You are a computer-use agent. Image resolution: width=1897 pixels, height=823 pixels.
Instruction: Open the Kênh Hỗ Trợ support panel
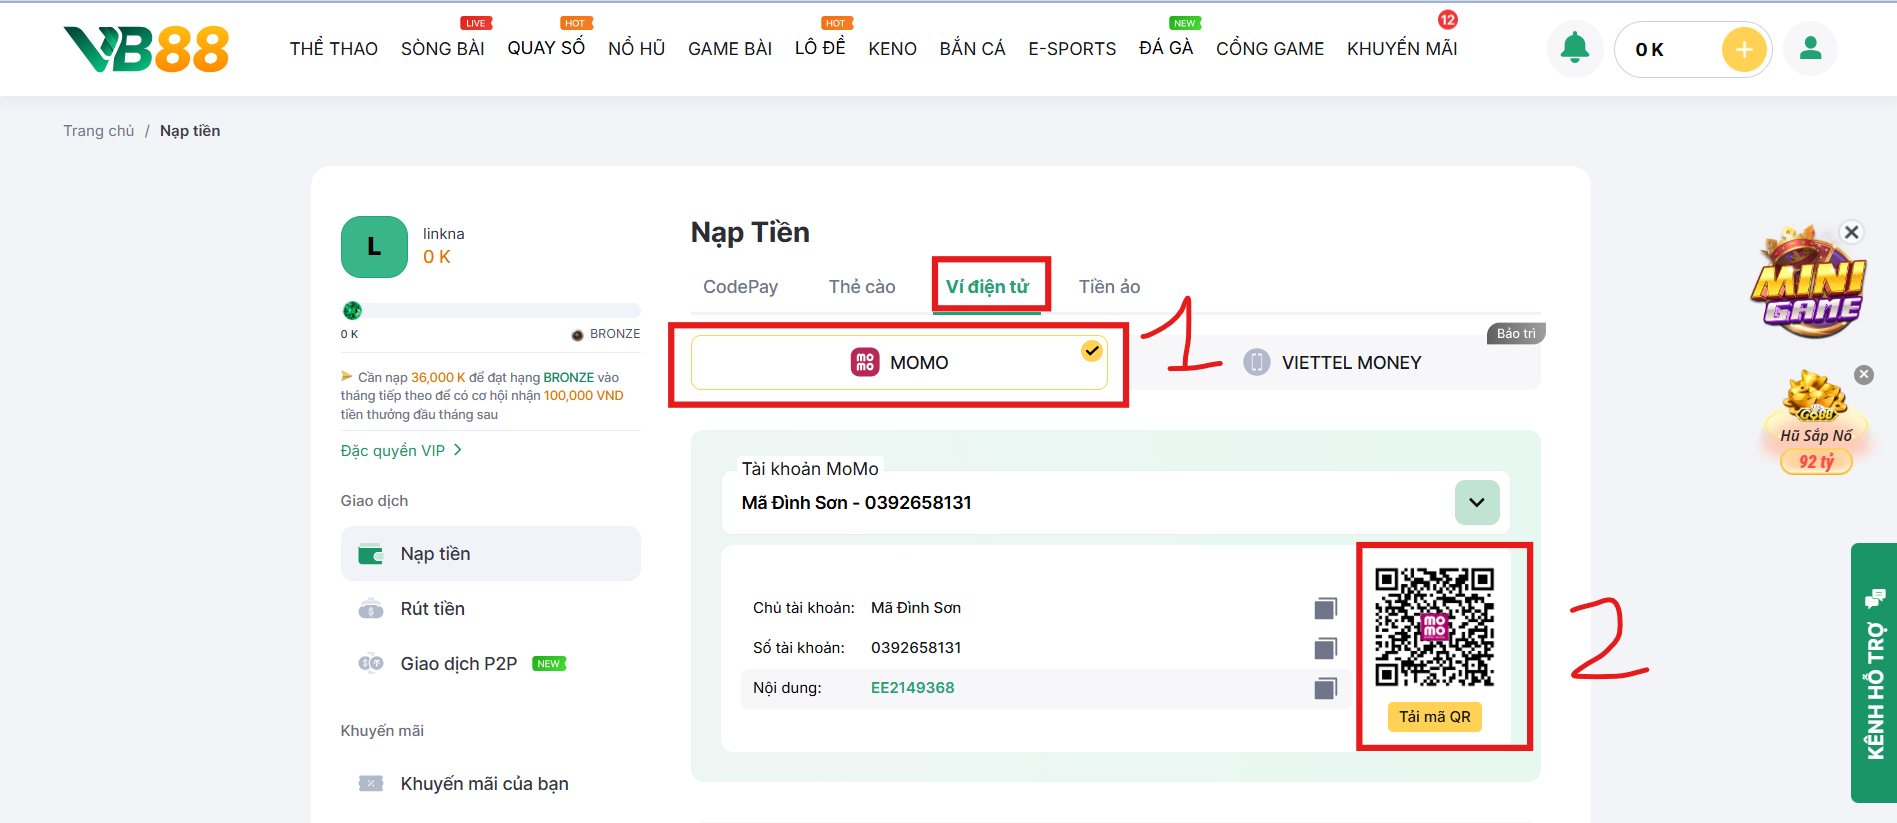pyautogui.click(x=1873, y=672)
